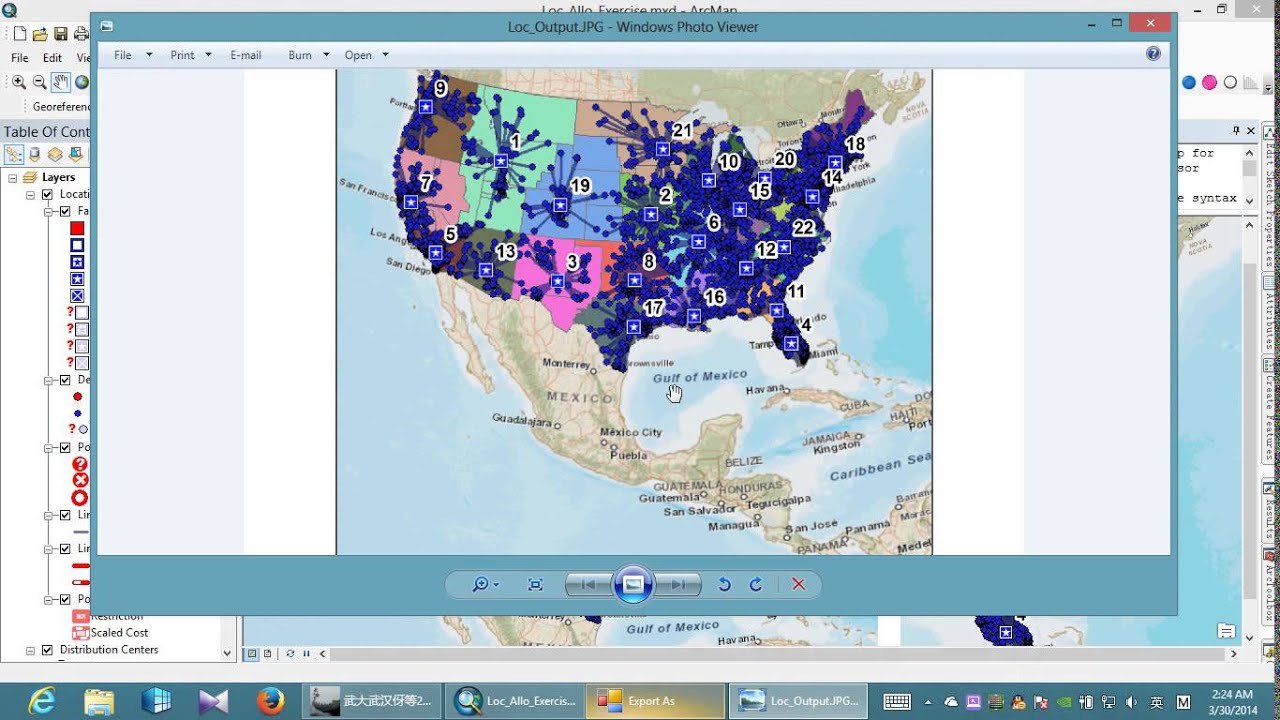Click List By Selection icon in Table Of Contents
The width and height of the screenshot is (1280, 720).
pos(75,154)
